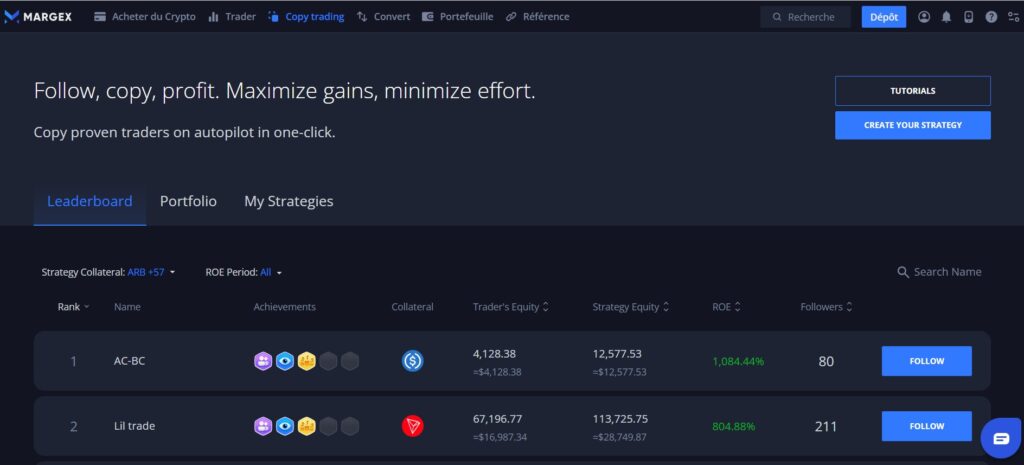This screenshot has width=1024, height=465.
Task: Click AC-BC's first locked grey badge
Action: pos(328,361)
